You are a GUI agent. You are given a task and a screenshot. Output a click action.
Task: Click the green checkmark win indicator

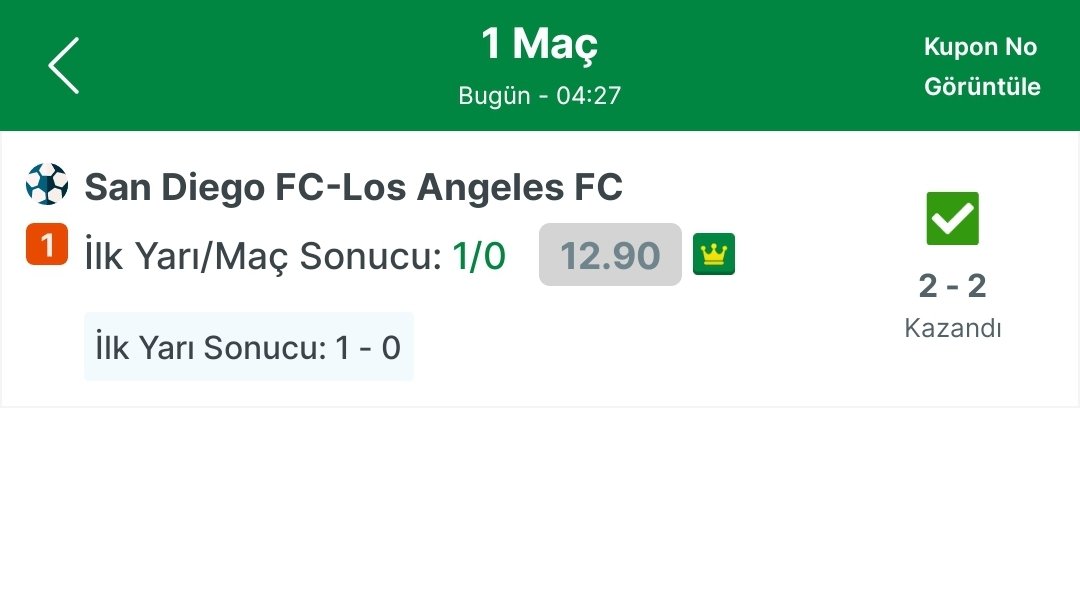(953, 218)
